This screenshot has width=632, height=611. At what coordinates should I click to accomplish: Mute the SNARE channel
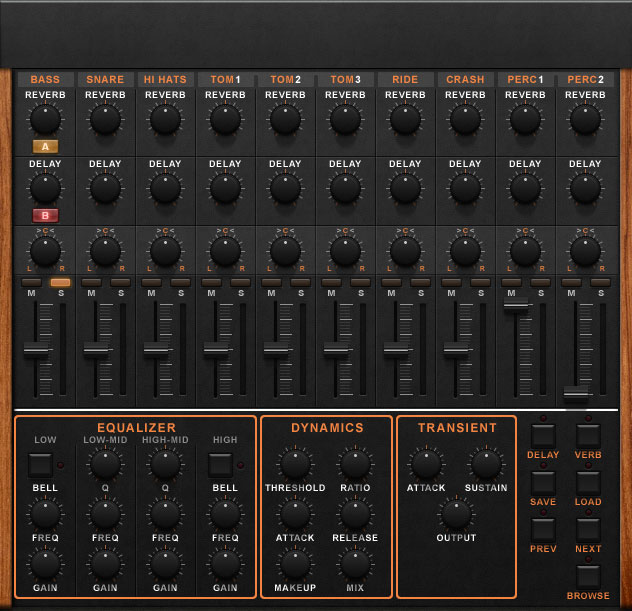(x=91, y=283)
